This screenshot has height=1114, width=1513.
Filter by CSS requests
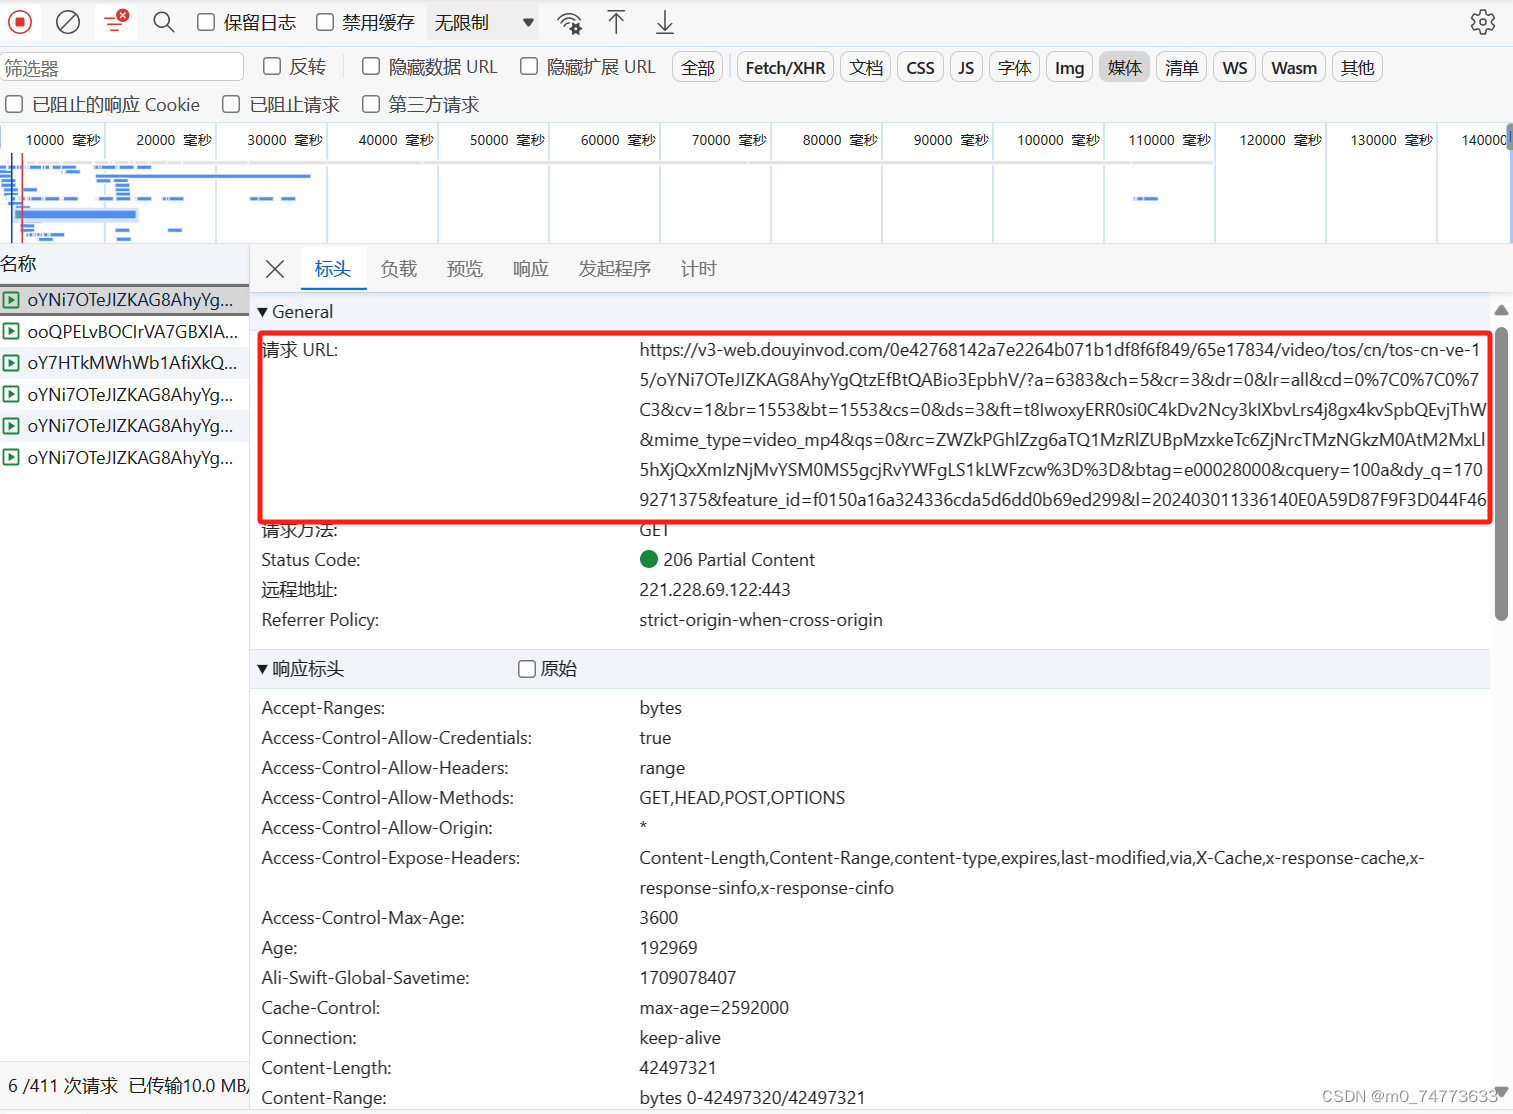click(921, 67)
